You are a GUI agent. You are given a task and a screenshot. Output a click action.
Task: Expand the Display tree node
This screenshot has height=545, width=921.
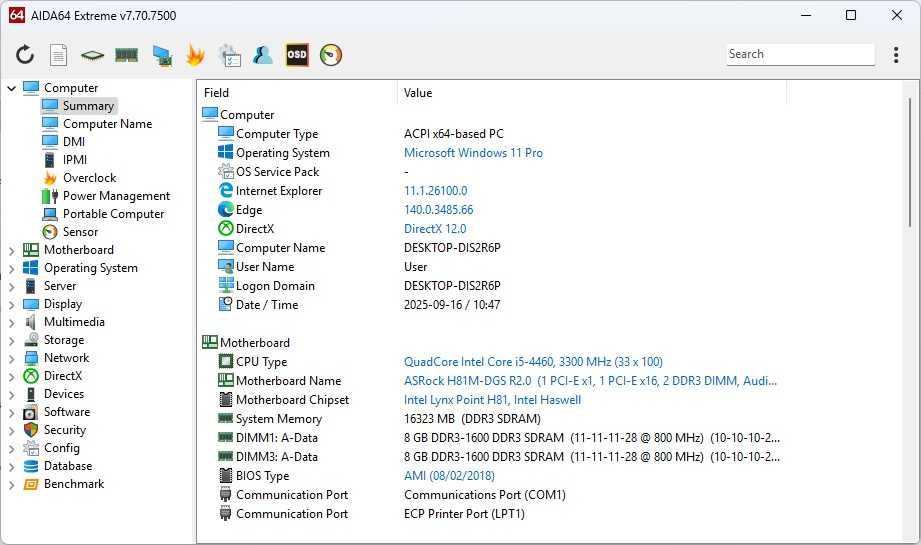coord(12,305)
